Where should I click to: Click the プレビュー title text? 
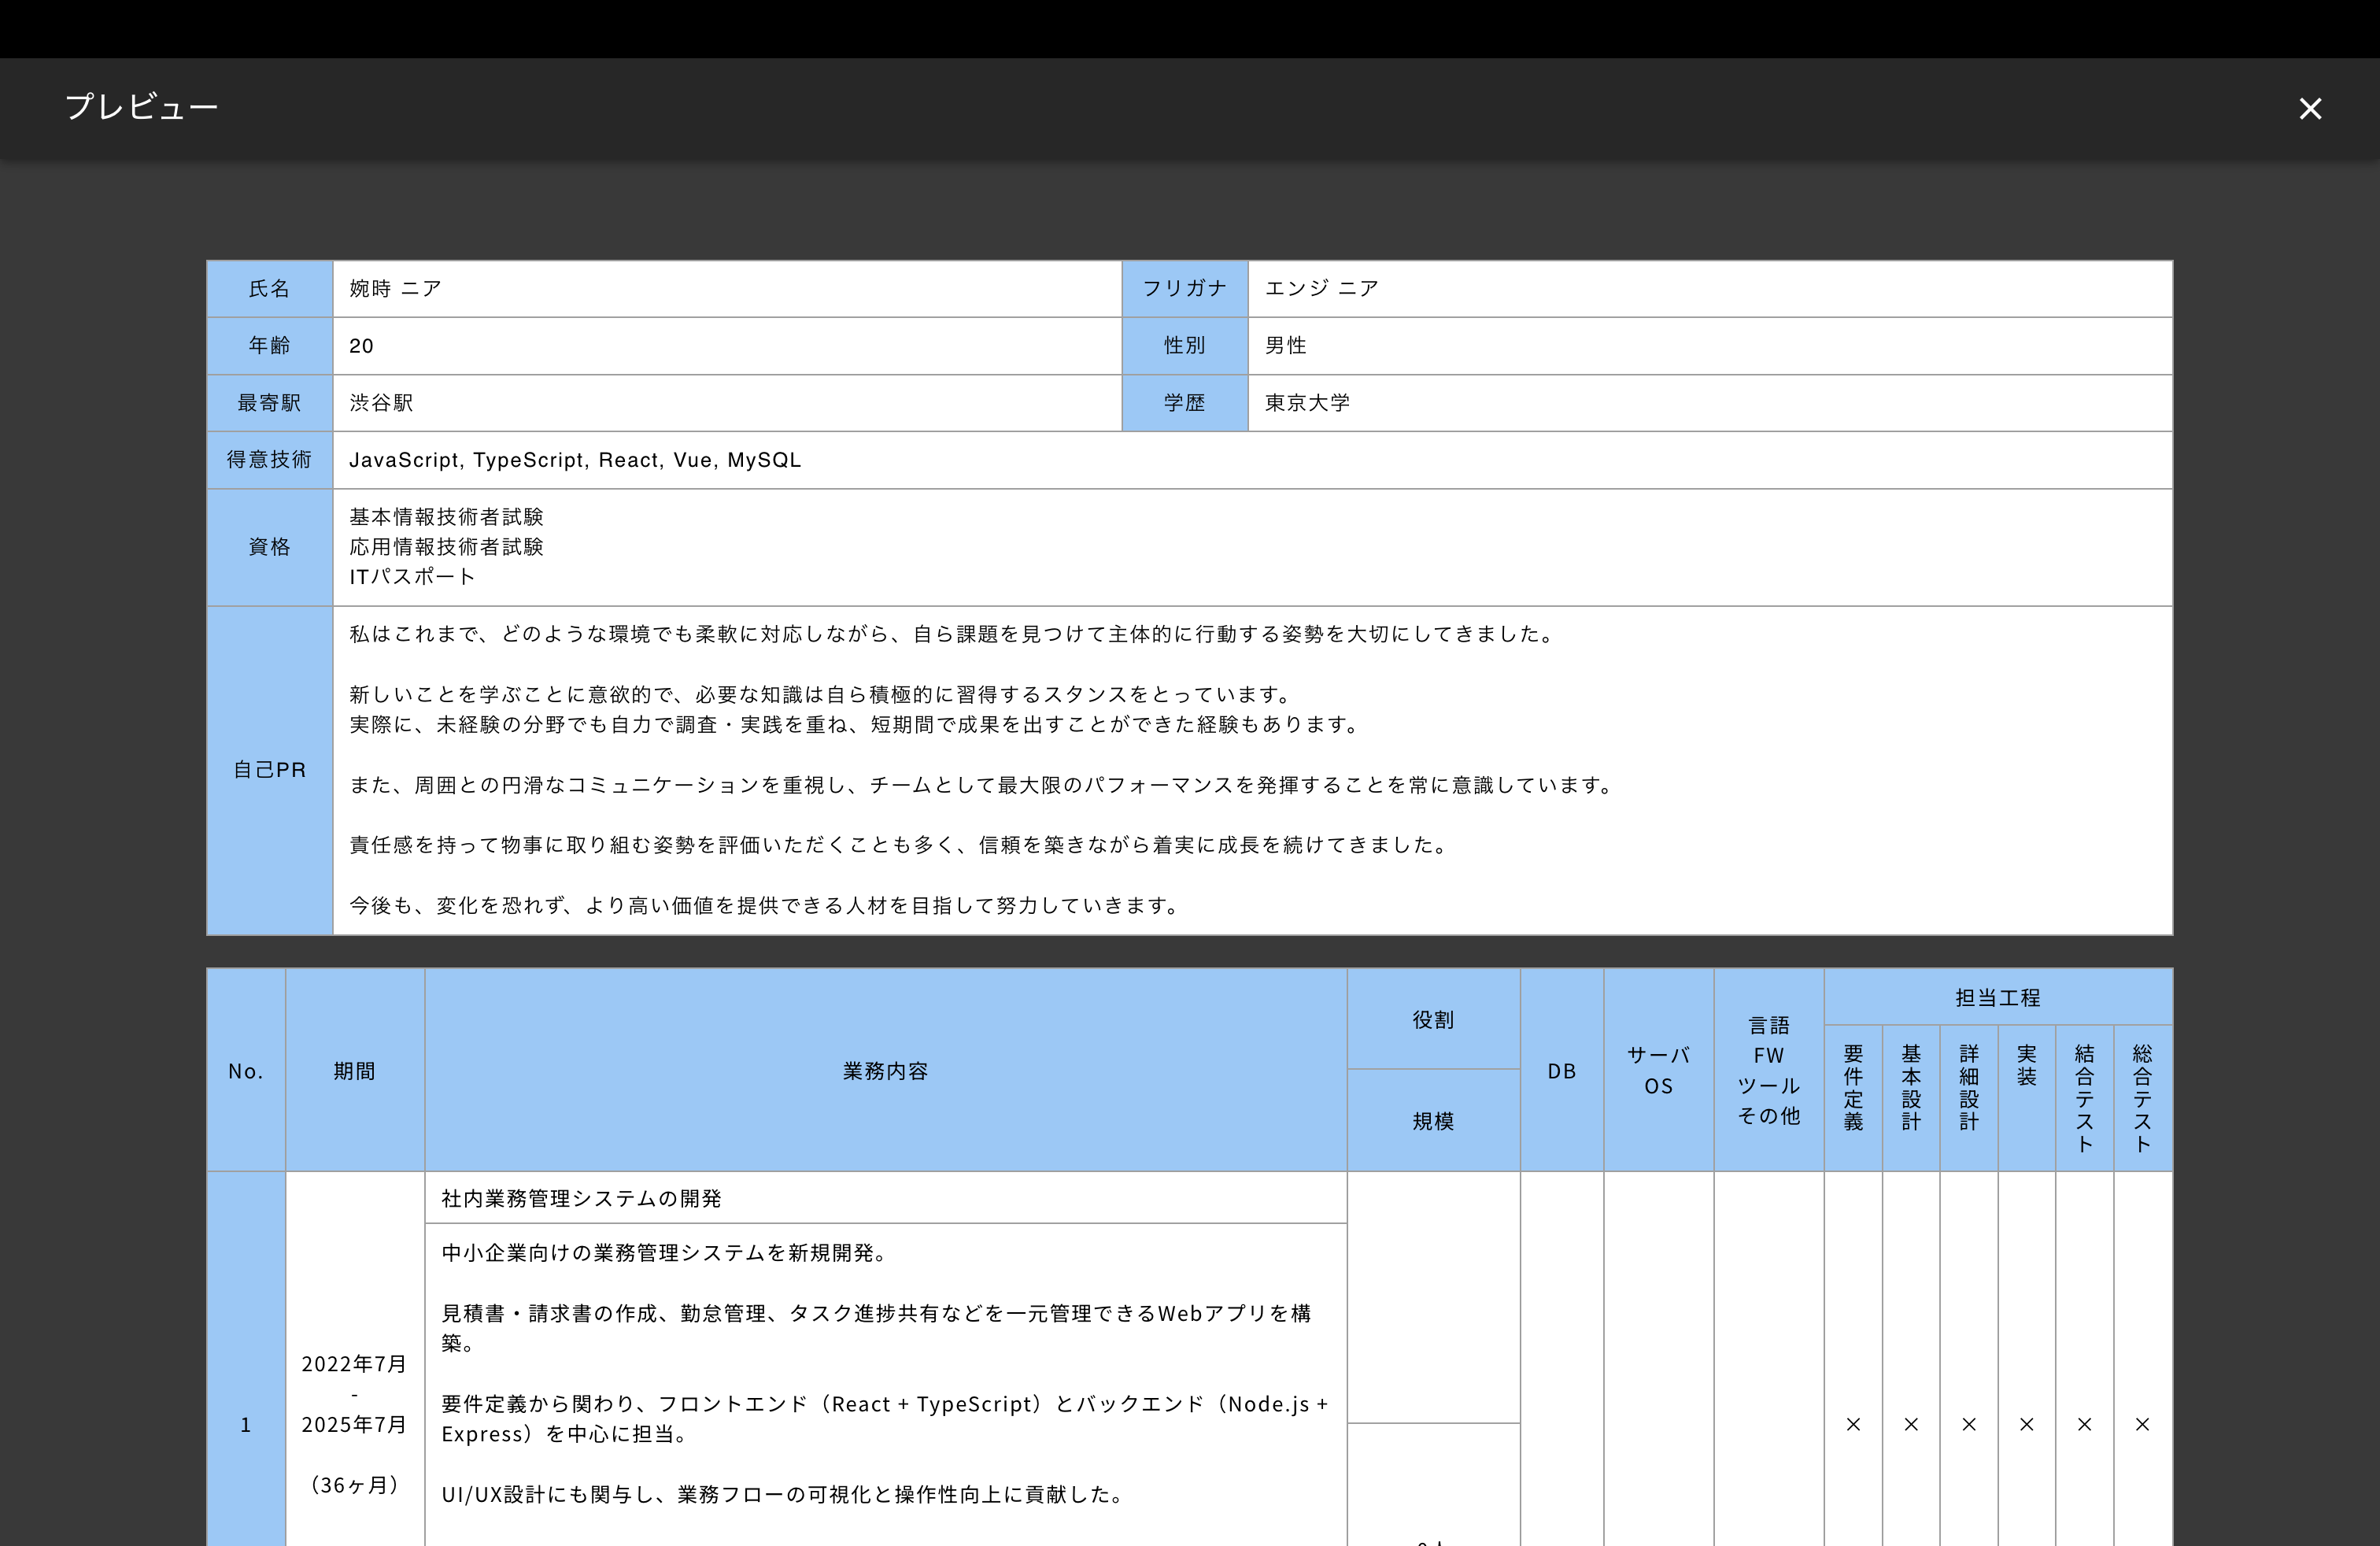[x=141, y=107]
